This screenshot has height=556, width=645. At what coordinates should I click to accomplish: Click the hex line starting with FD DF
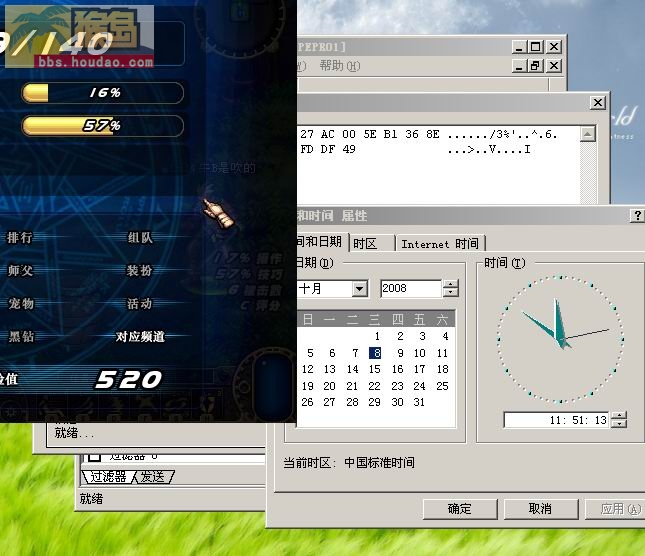[415, 149]
